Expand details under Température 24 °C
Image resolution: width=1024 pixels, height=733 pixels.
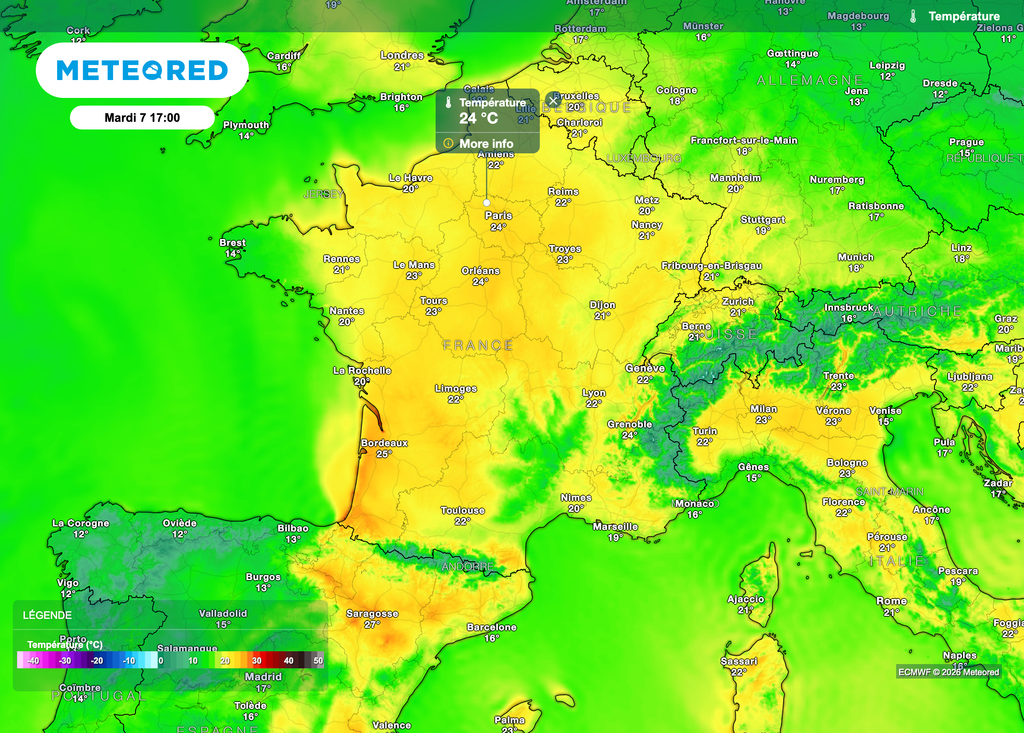pos(487,143)
